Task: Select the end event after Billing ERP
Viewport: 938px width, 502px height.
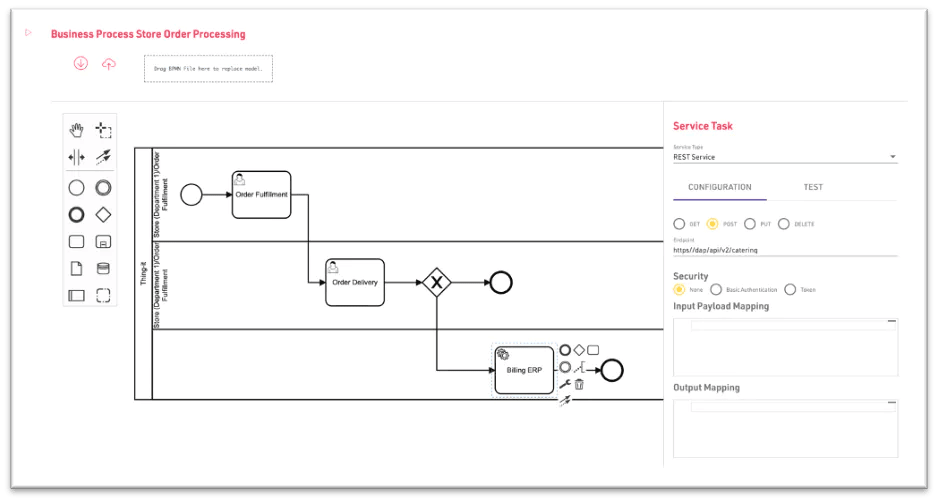Action: point(612,370)
